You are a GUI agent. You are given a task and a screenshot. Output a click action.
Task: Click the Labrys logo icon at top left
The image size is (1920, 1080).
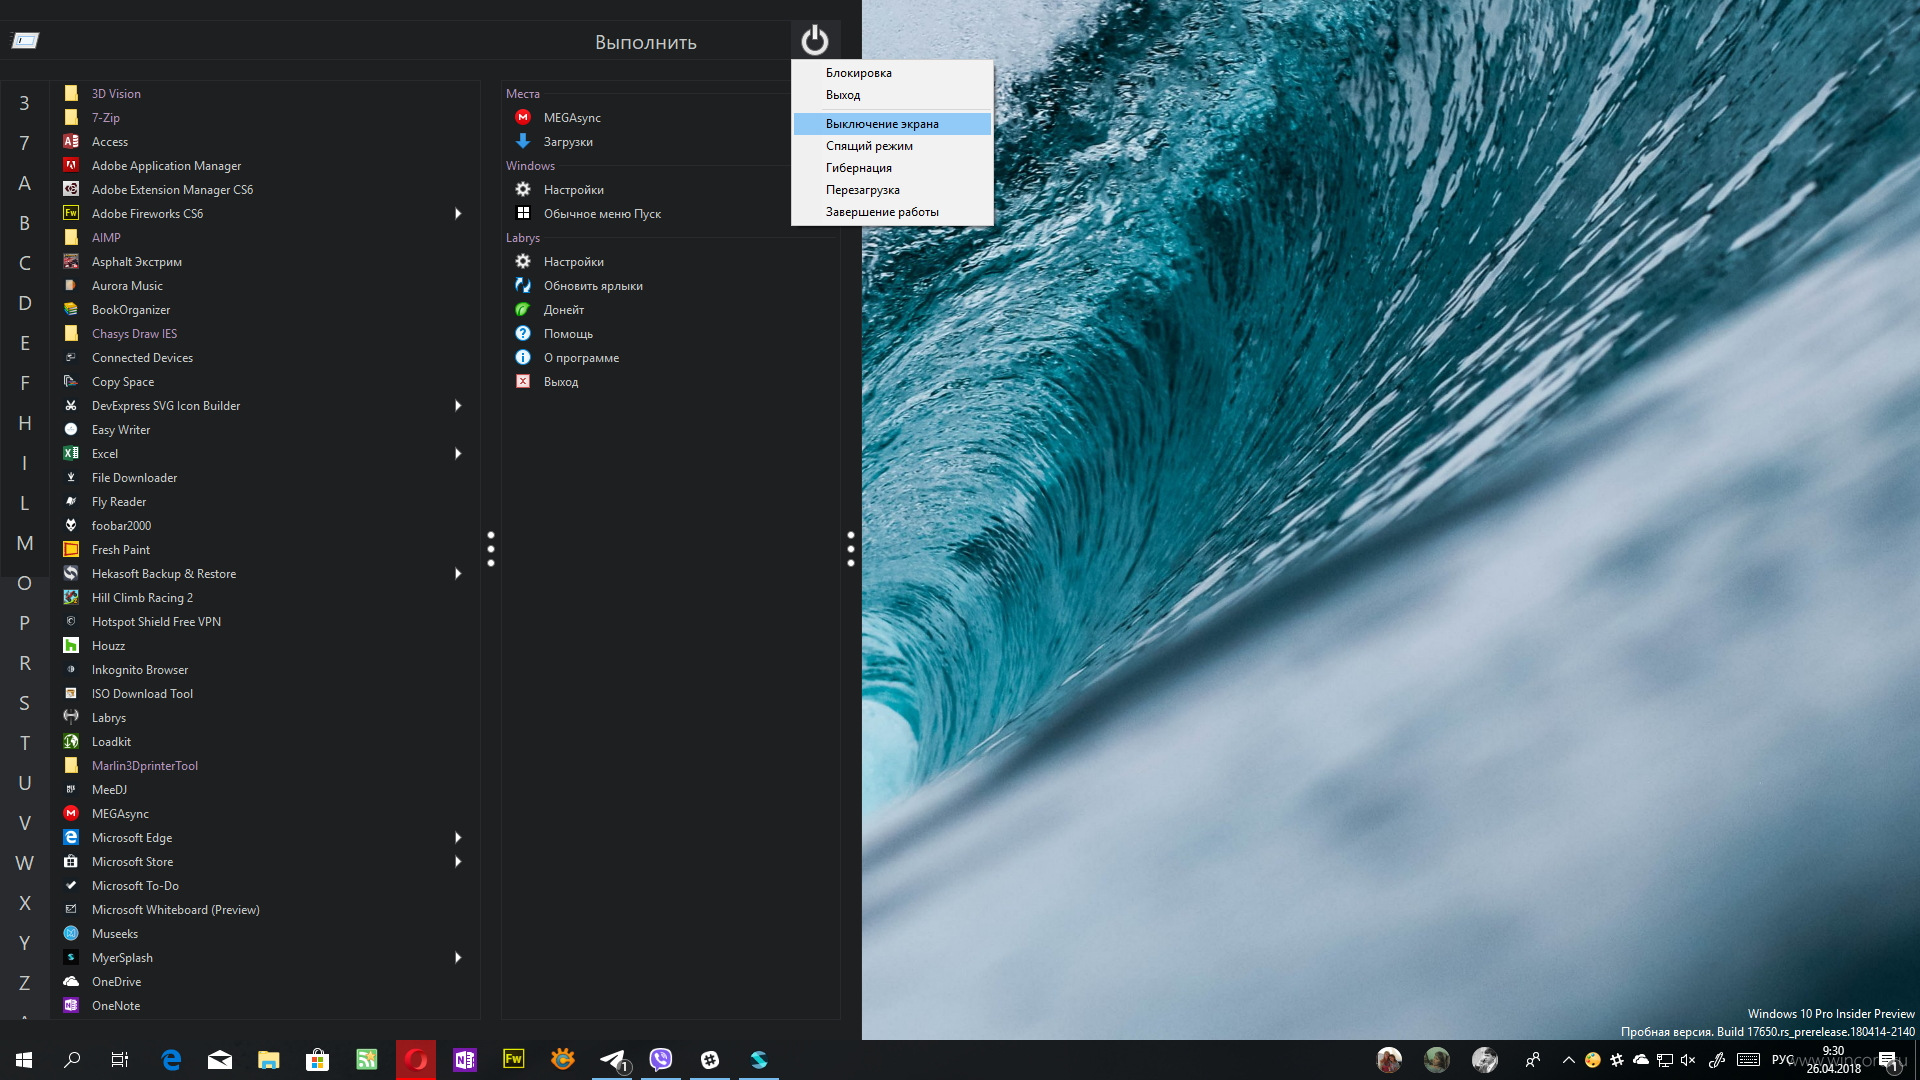[25, 40]
